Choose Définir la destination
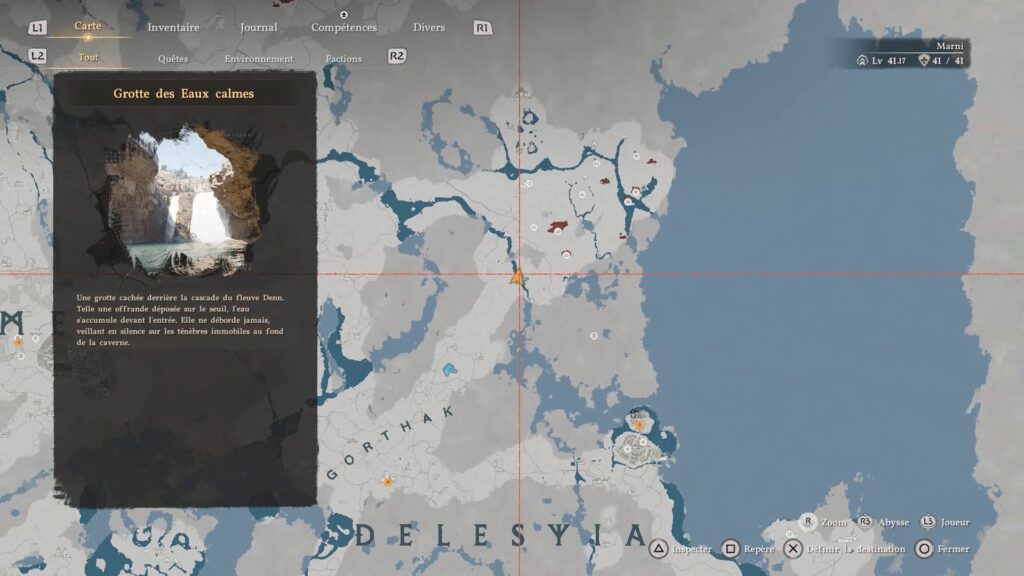Viewport: 1024px width, 576px height. 856,549
